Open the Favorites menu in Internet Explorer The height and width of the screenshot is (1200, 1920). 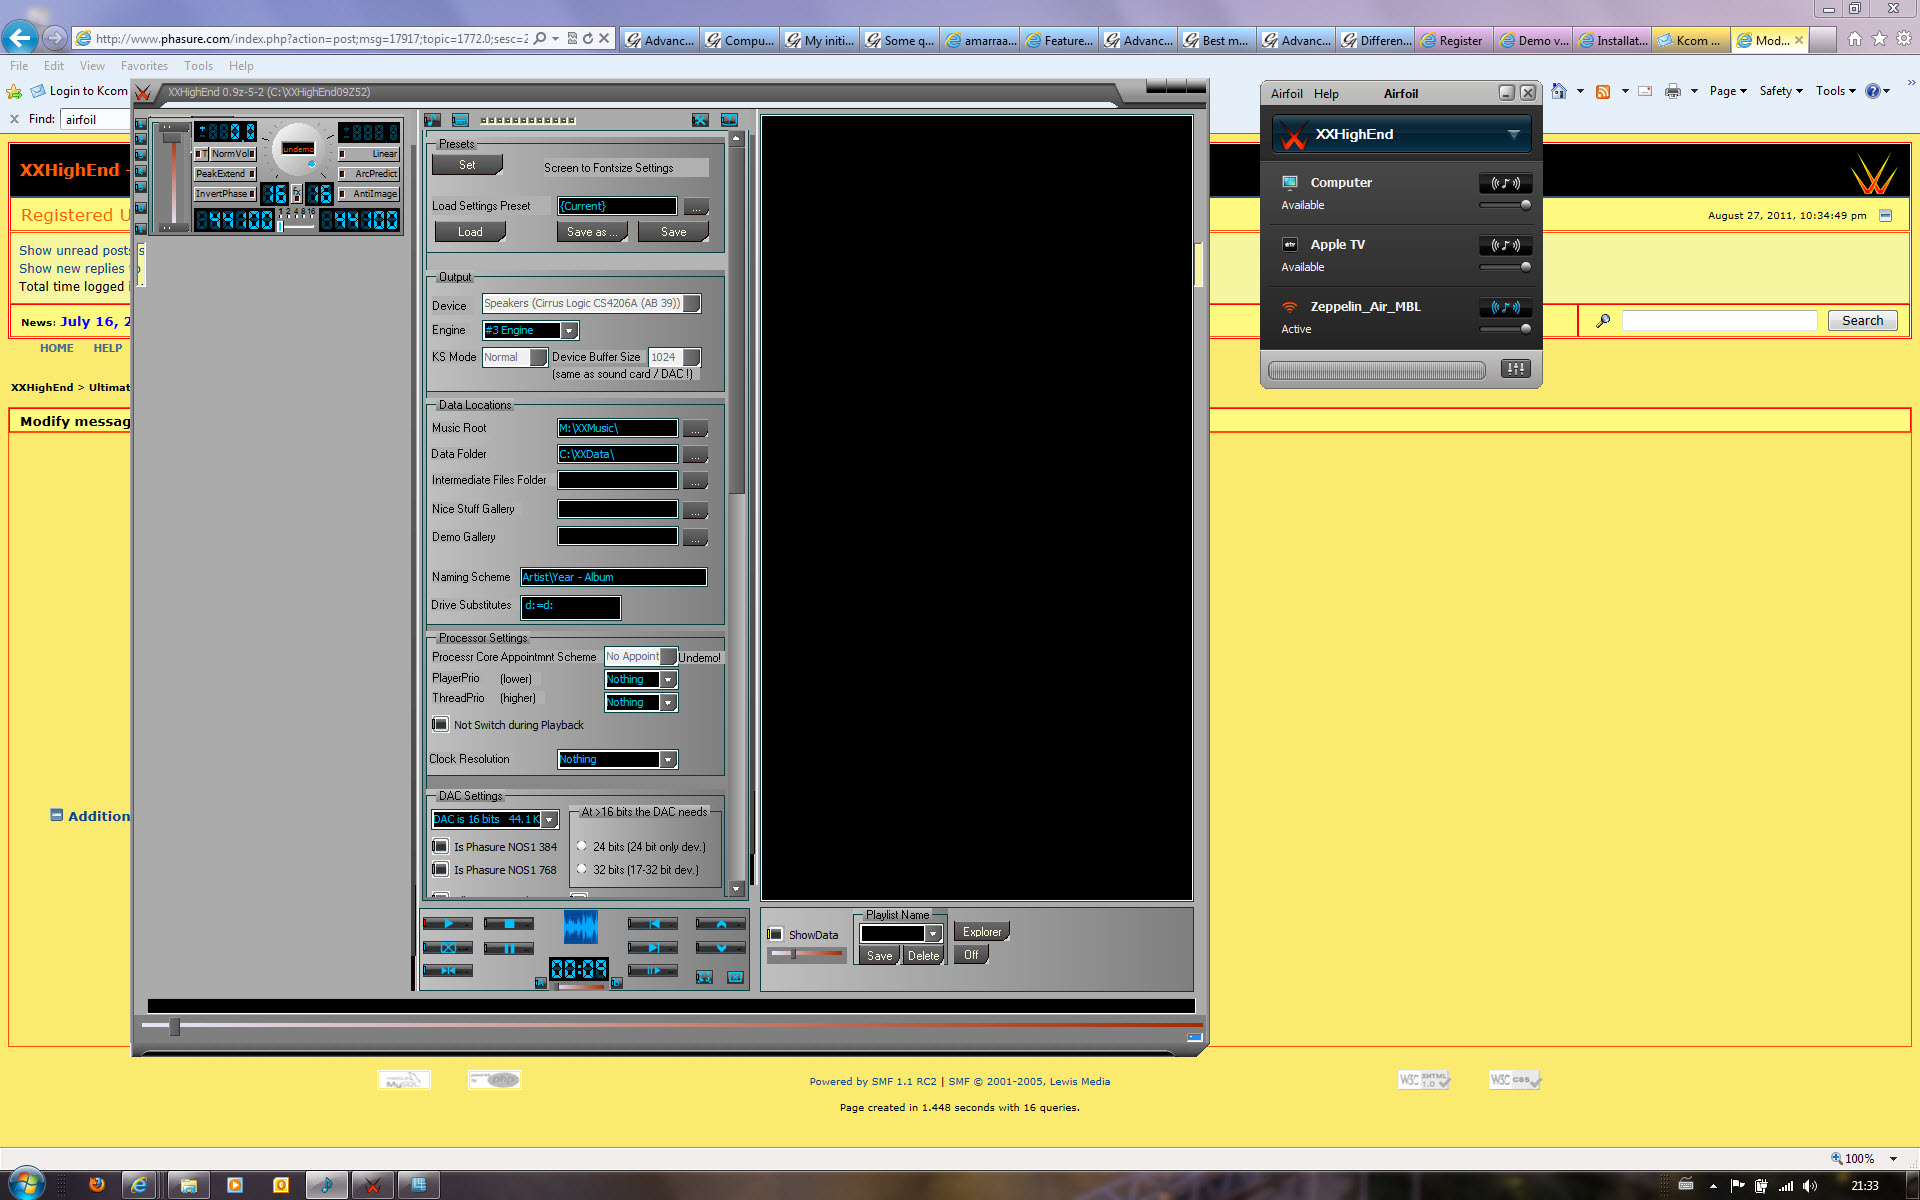[x=144, y=66]
